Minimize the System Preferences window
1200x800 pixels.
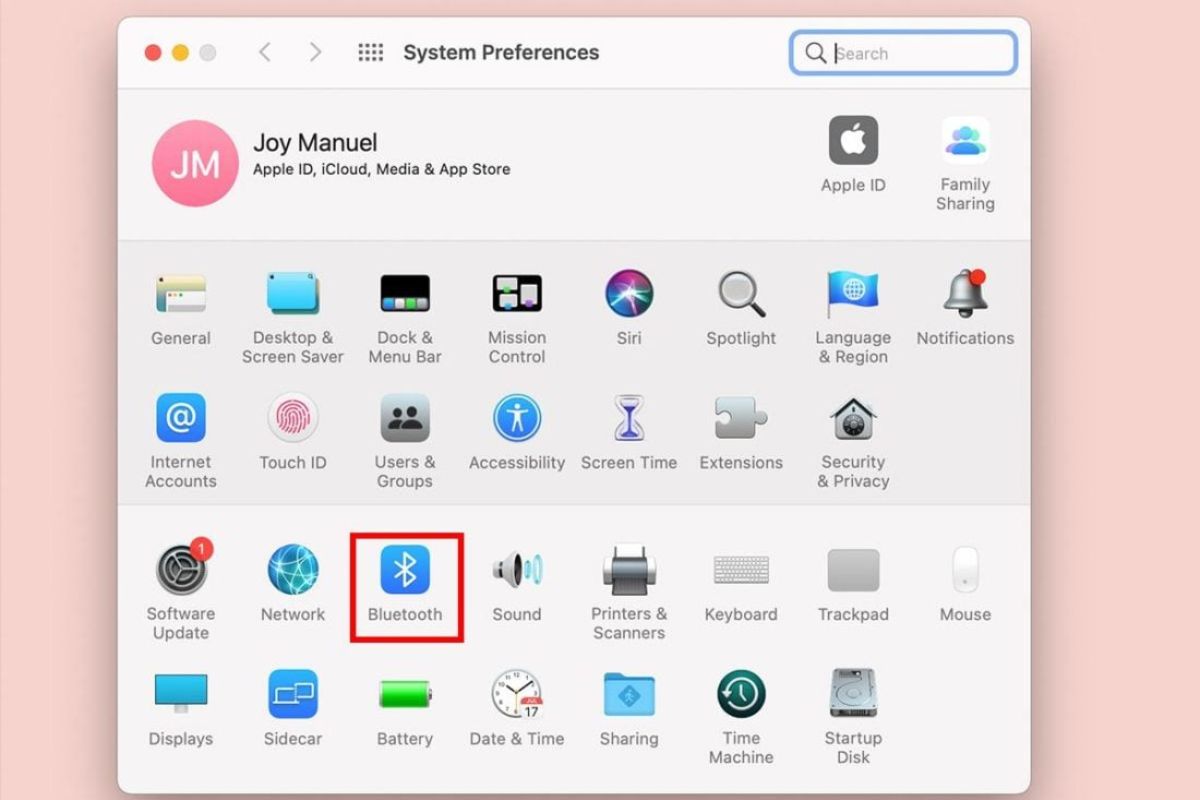(180, 52)
